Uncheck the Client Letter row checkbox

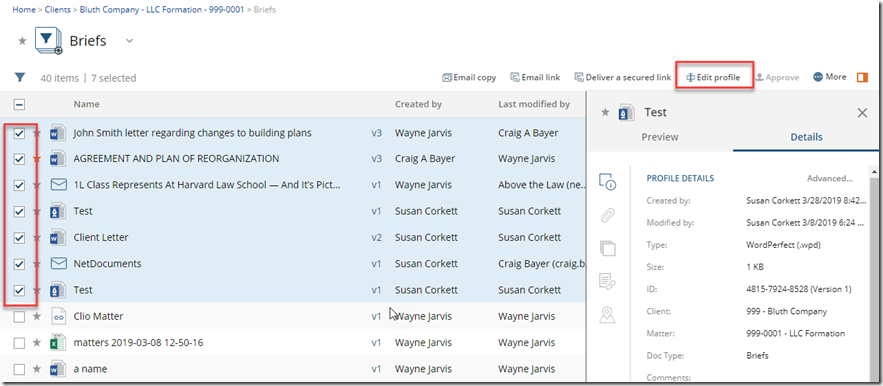[19, 238]
